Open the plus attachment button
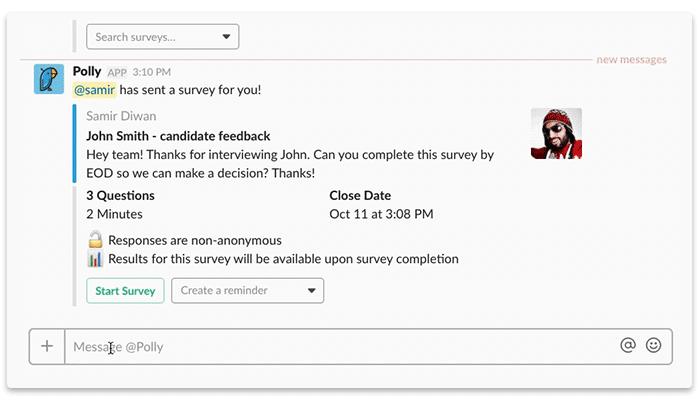The image size is (700, 399). click(x=47, y=346)
